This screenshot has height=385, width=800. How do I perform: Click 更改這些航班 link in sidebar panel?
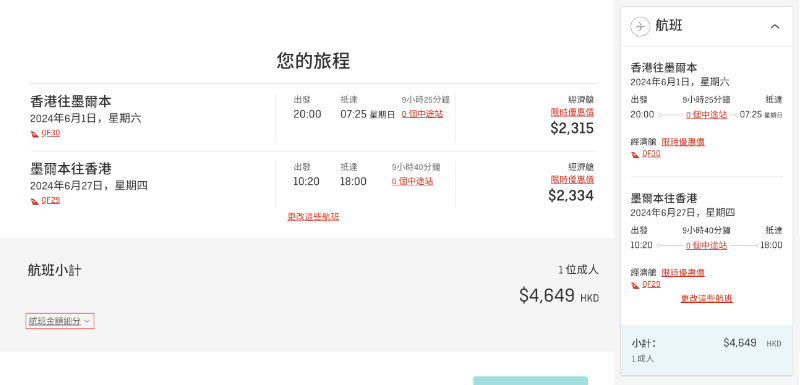707,298
